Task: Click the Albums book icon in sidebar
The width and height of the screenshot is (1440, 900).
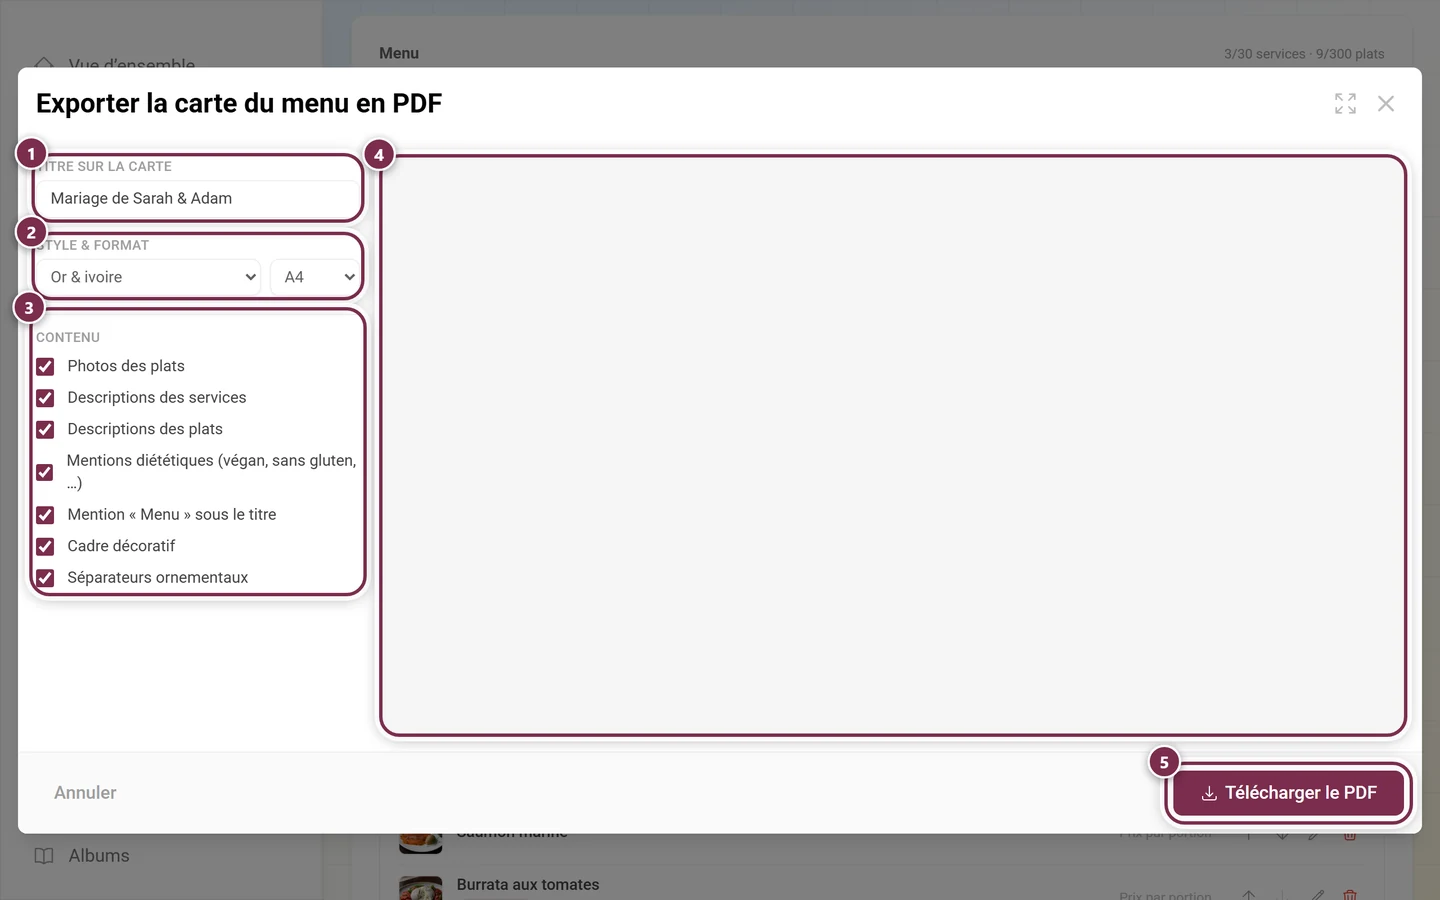Action: [x=44, y=856]
